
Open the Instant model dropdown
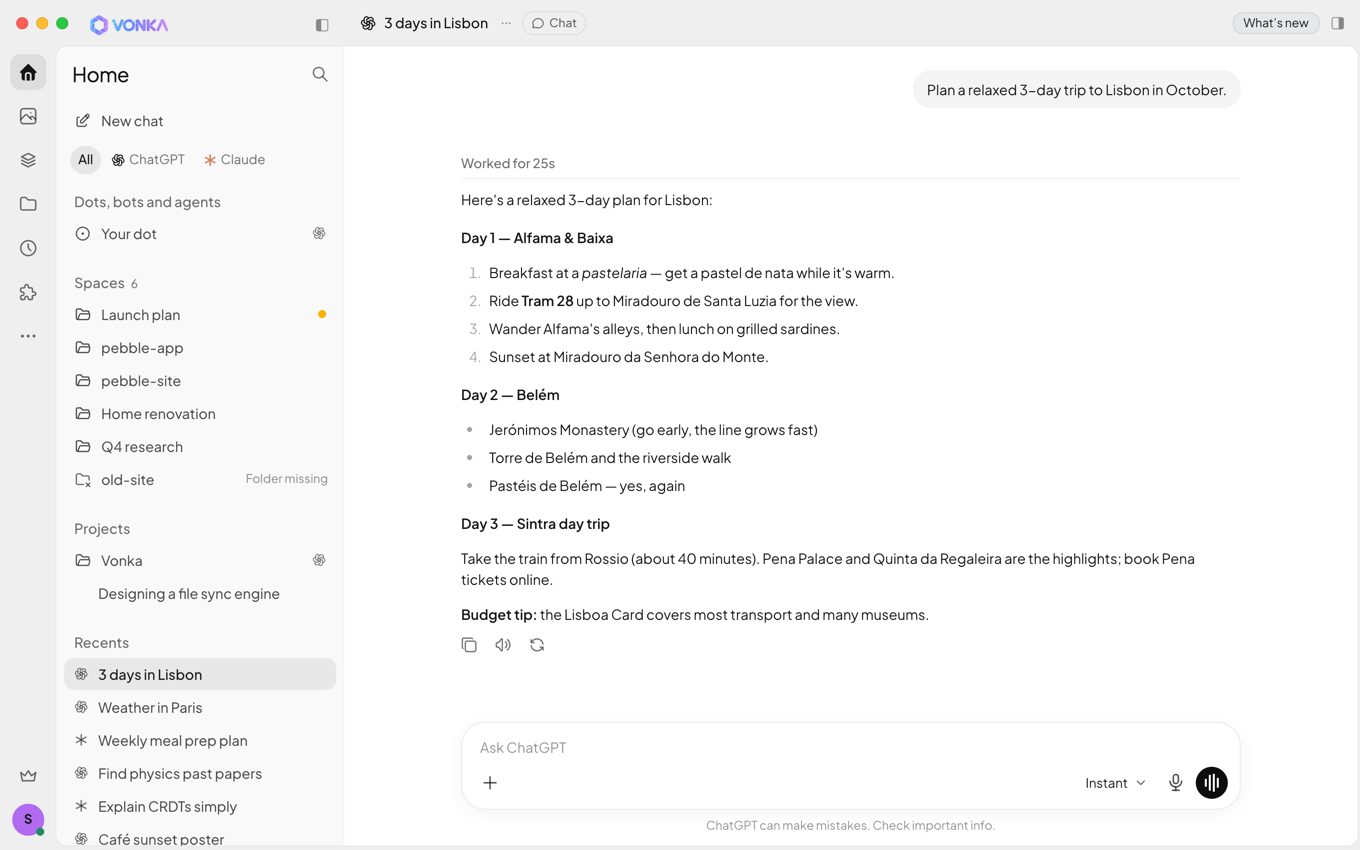[1115, 783]
